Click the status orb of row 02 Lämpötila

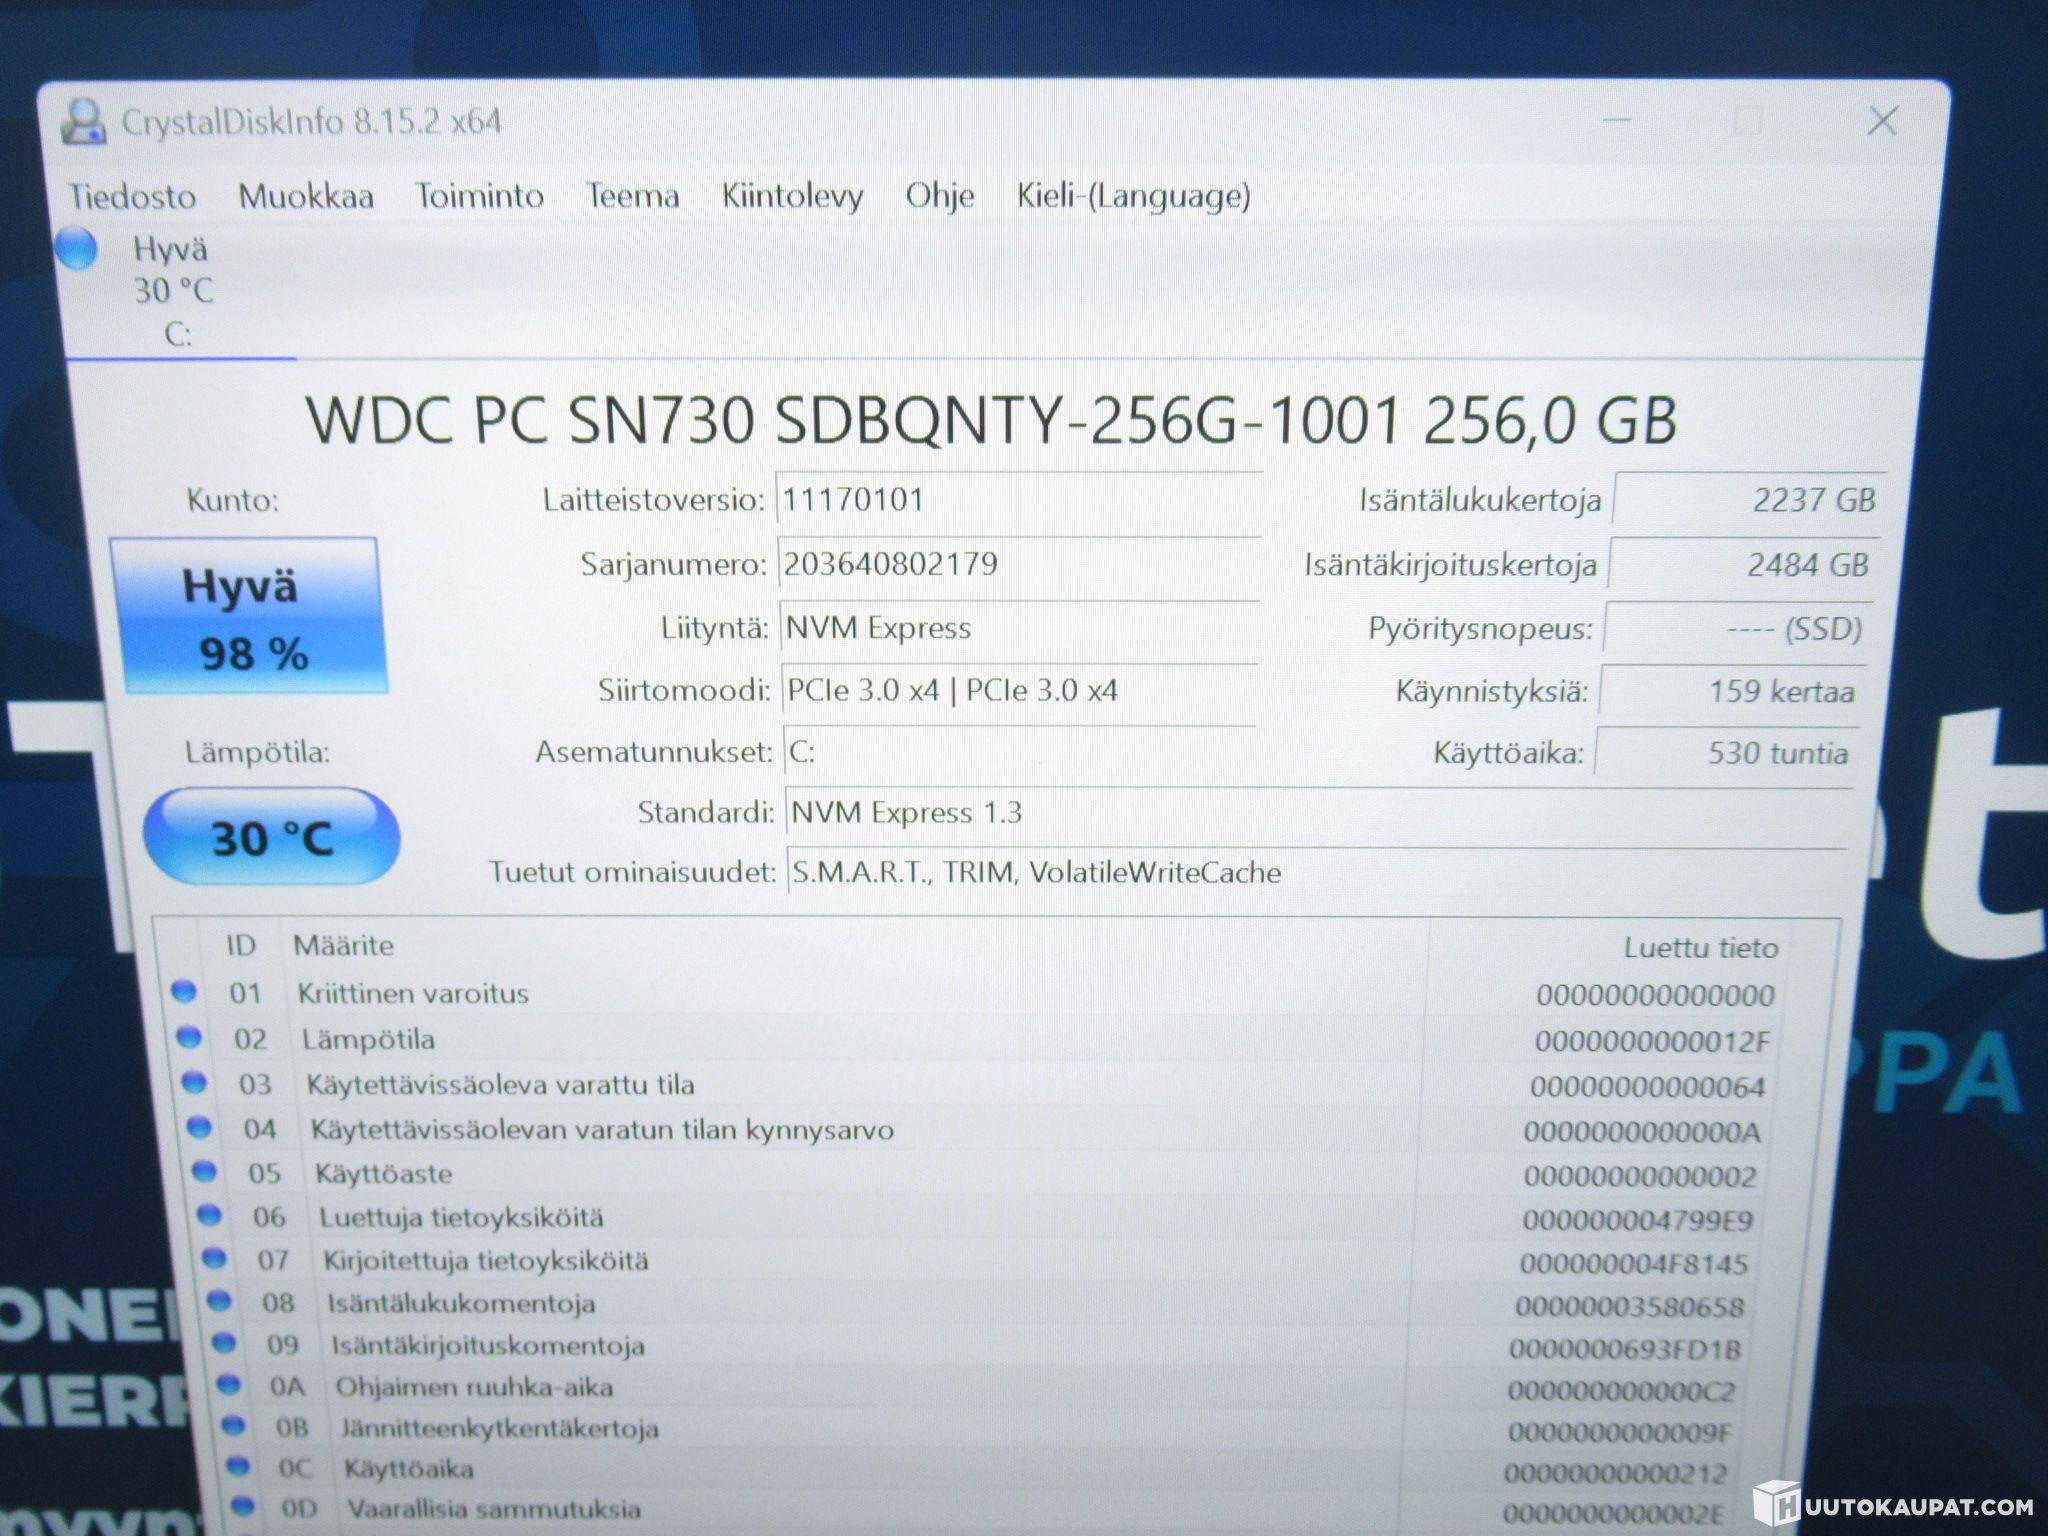[189, 1036]
